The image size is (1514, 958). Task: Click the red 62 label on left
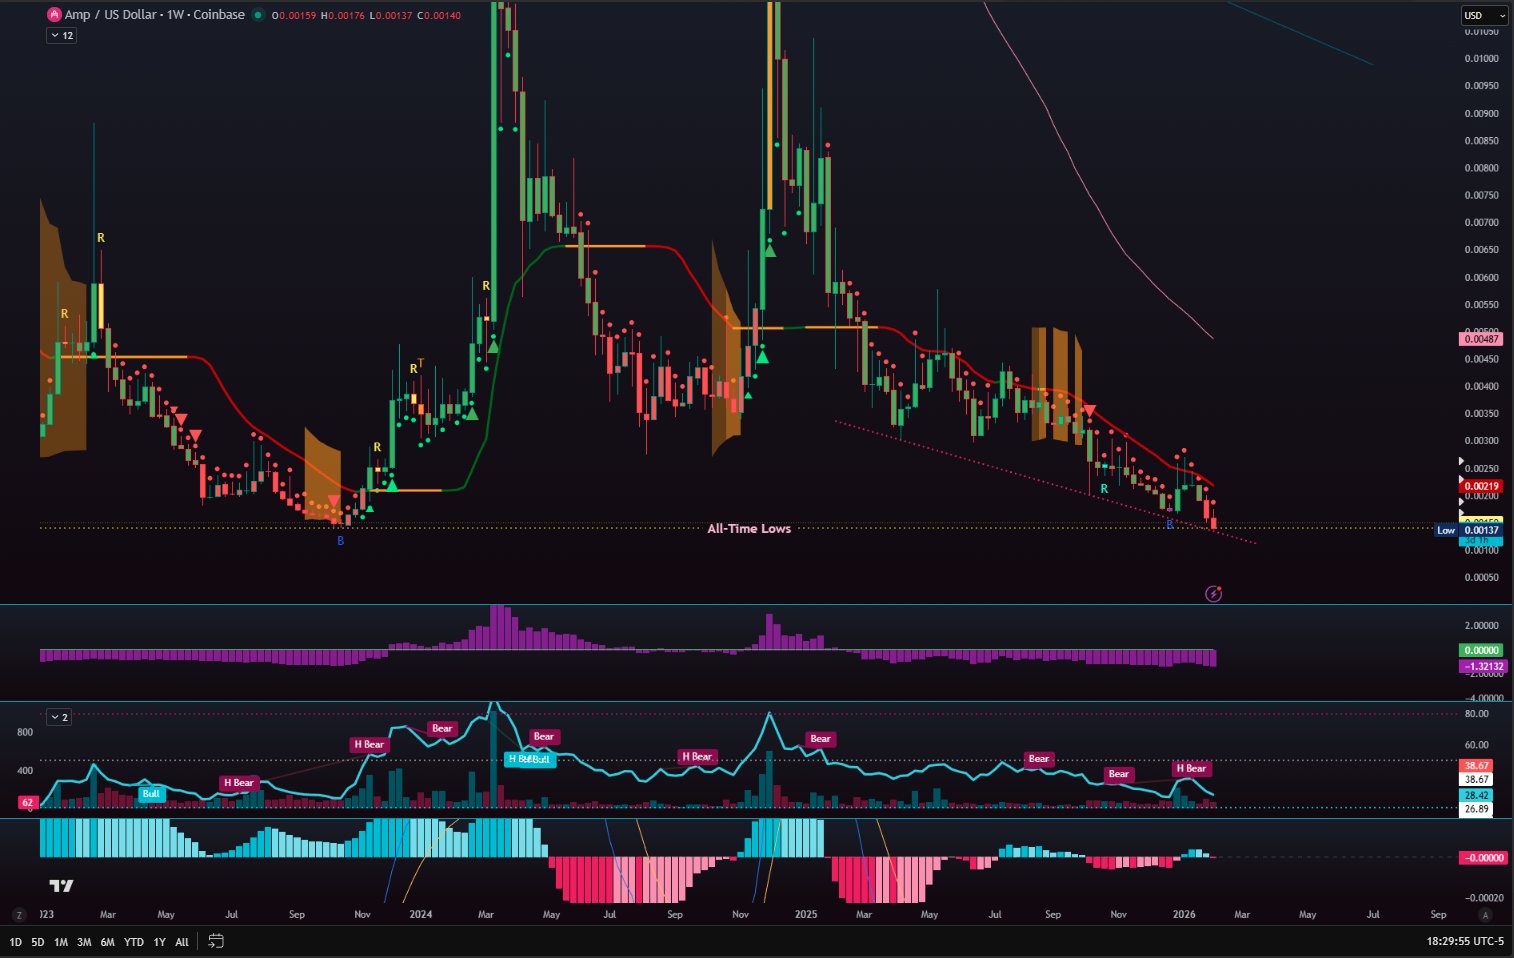coord(28,802)
